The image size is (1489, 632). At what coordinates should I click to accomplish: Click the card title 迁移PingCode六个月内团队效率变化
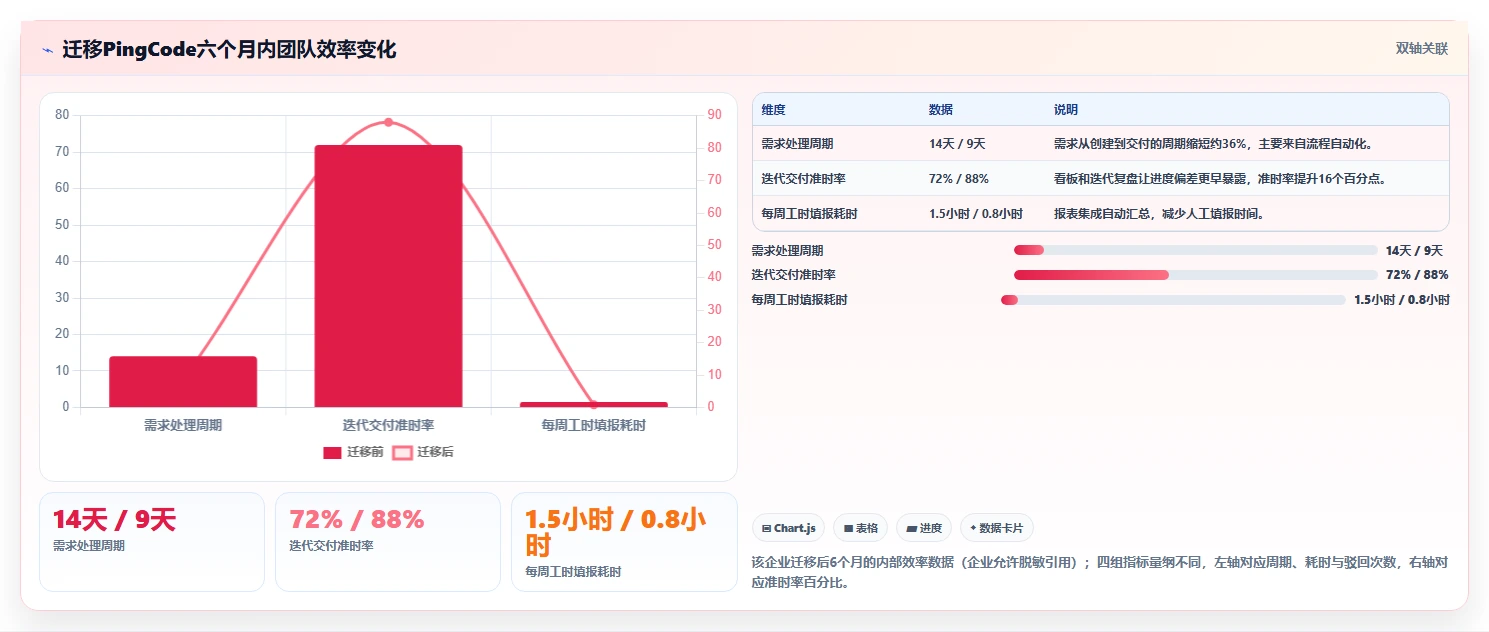click(x=229, y=49)
